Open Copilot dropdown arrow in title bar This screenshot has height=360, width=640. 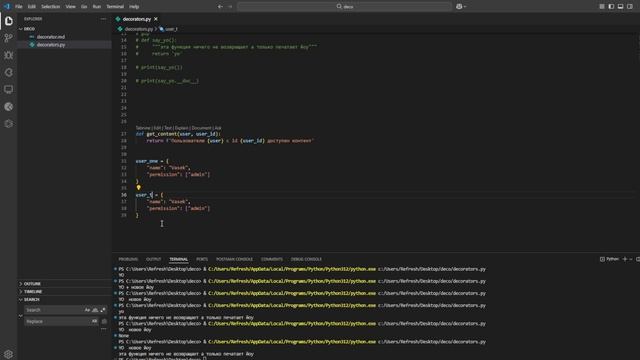pos(465,7)
